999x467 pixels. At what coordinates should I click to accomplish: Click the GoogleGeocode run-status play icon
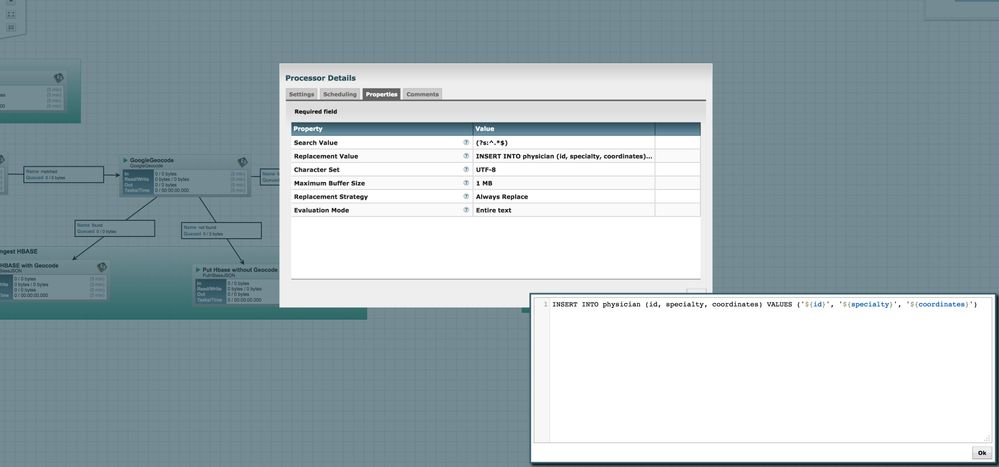coord(126,161)
